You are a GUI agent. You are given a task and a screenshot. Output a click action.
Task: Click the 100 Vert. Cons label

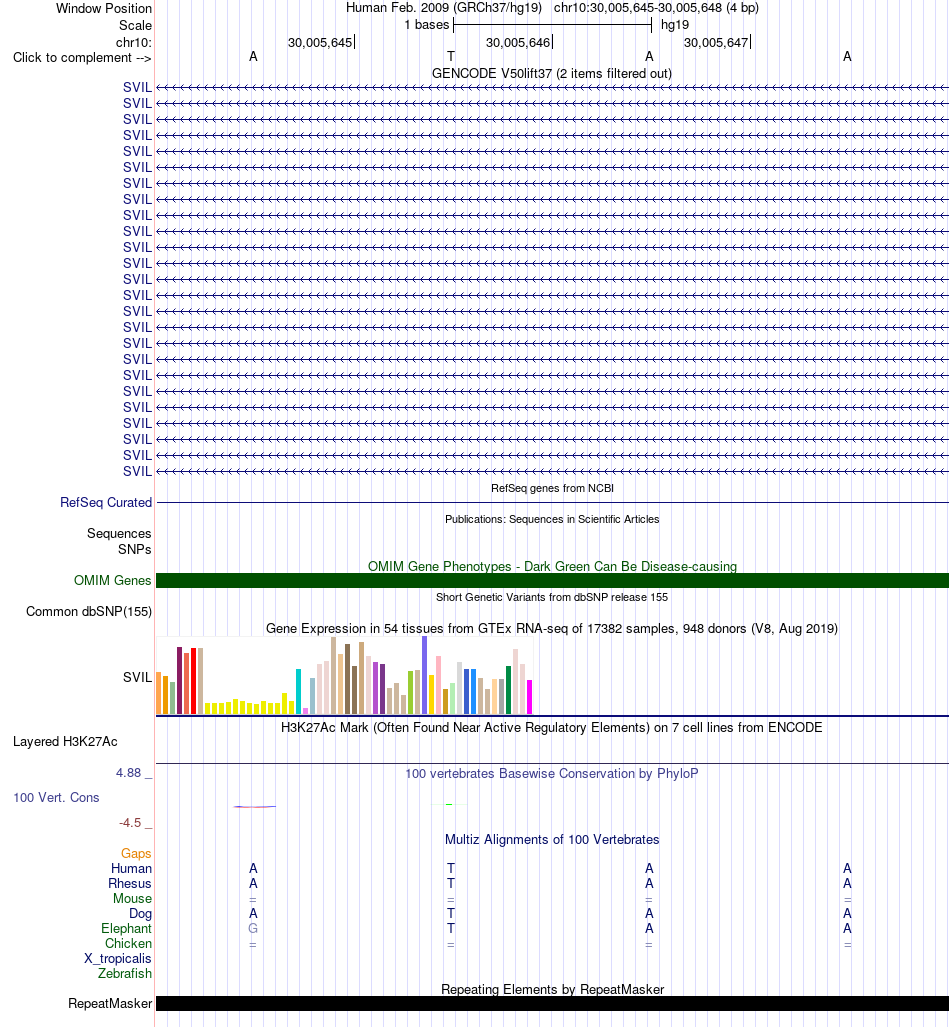point(56,798)
